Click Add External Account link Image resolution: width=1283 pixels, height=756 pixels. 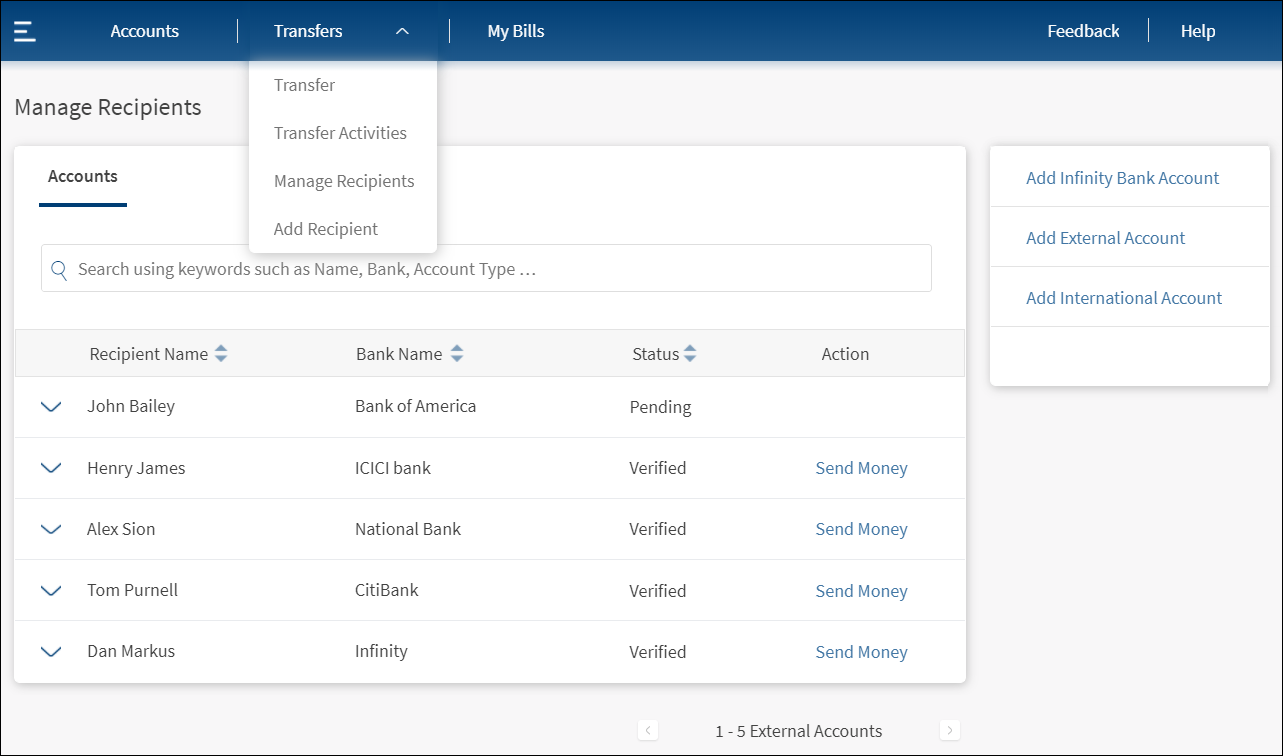1105,238
